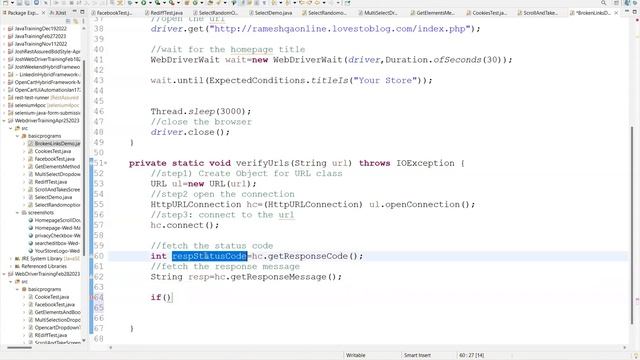Collapse the WebDriverTrainingFeb282023 project
Viewport: 640px width, 360px height.
4,274
